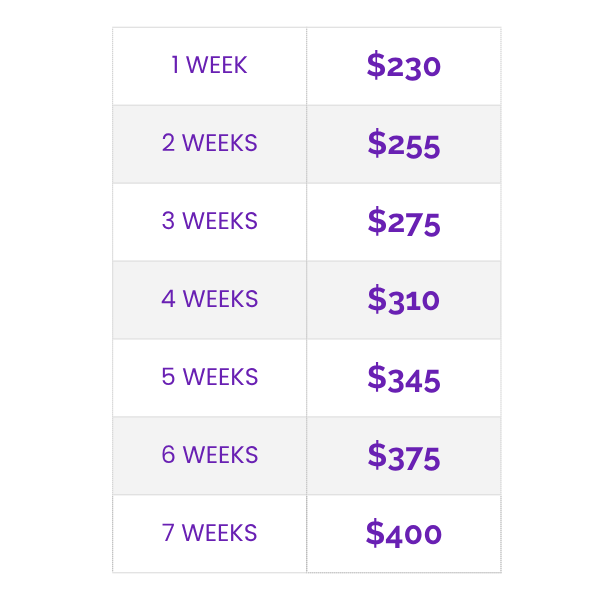This screenshot has width=600, height=600.
Task: Pick the $310 price
Action: pyautogui.click(x=403, y=299)
